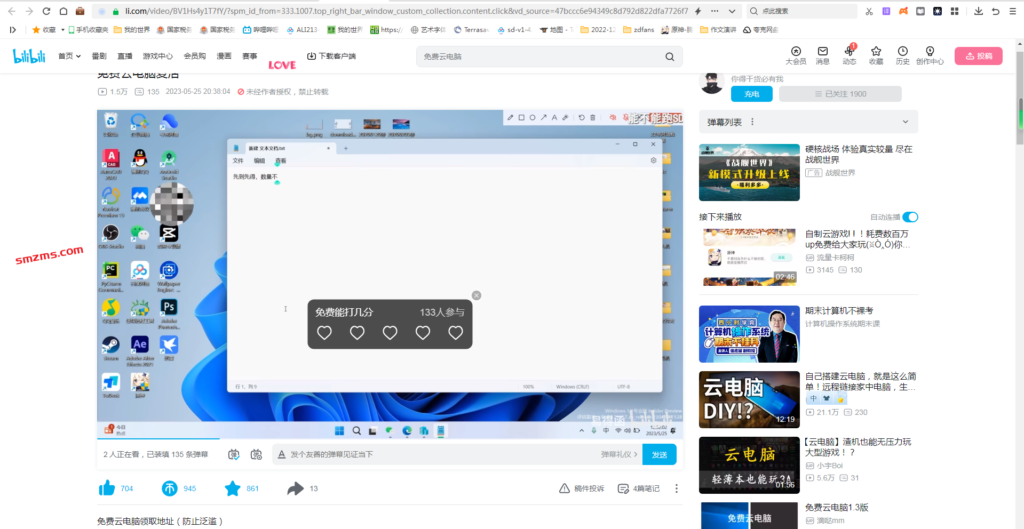Open the 夸克网盘 bookmark
The width and height of the screenshot is (1024, 529).
761,29
